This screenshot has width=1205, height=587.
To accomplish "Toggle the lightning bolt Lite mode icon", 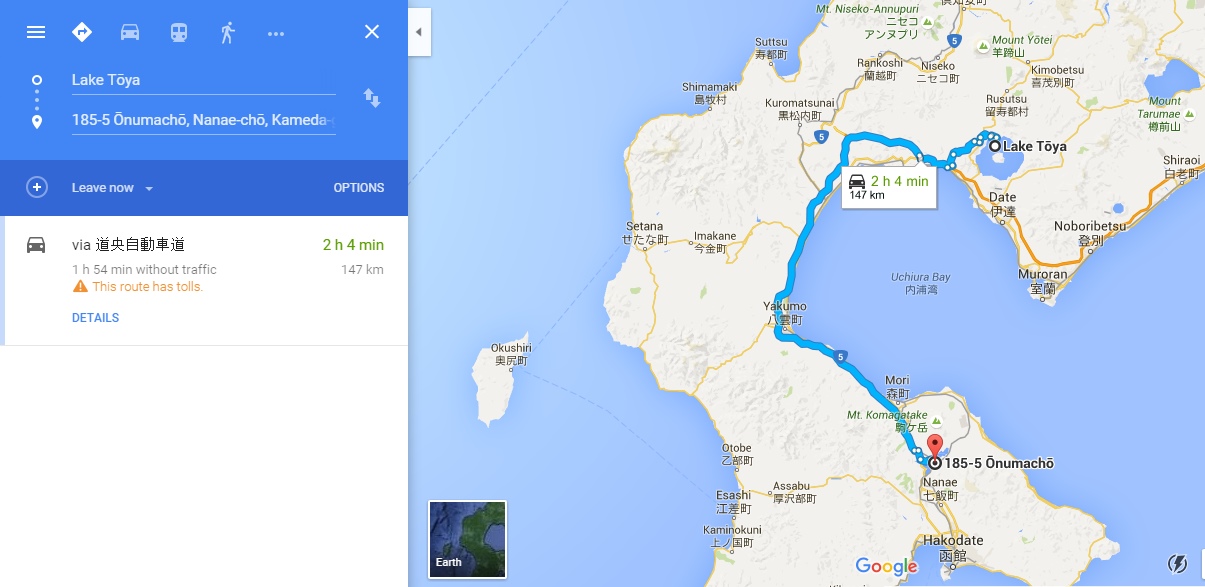I will click(1178, 563).
